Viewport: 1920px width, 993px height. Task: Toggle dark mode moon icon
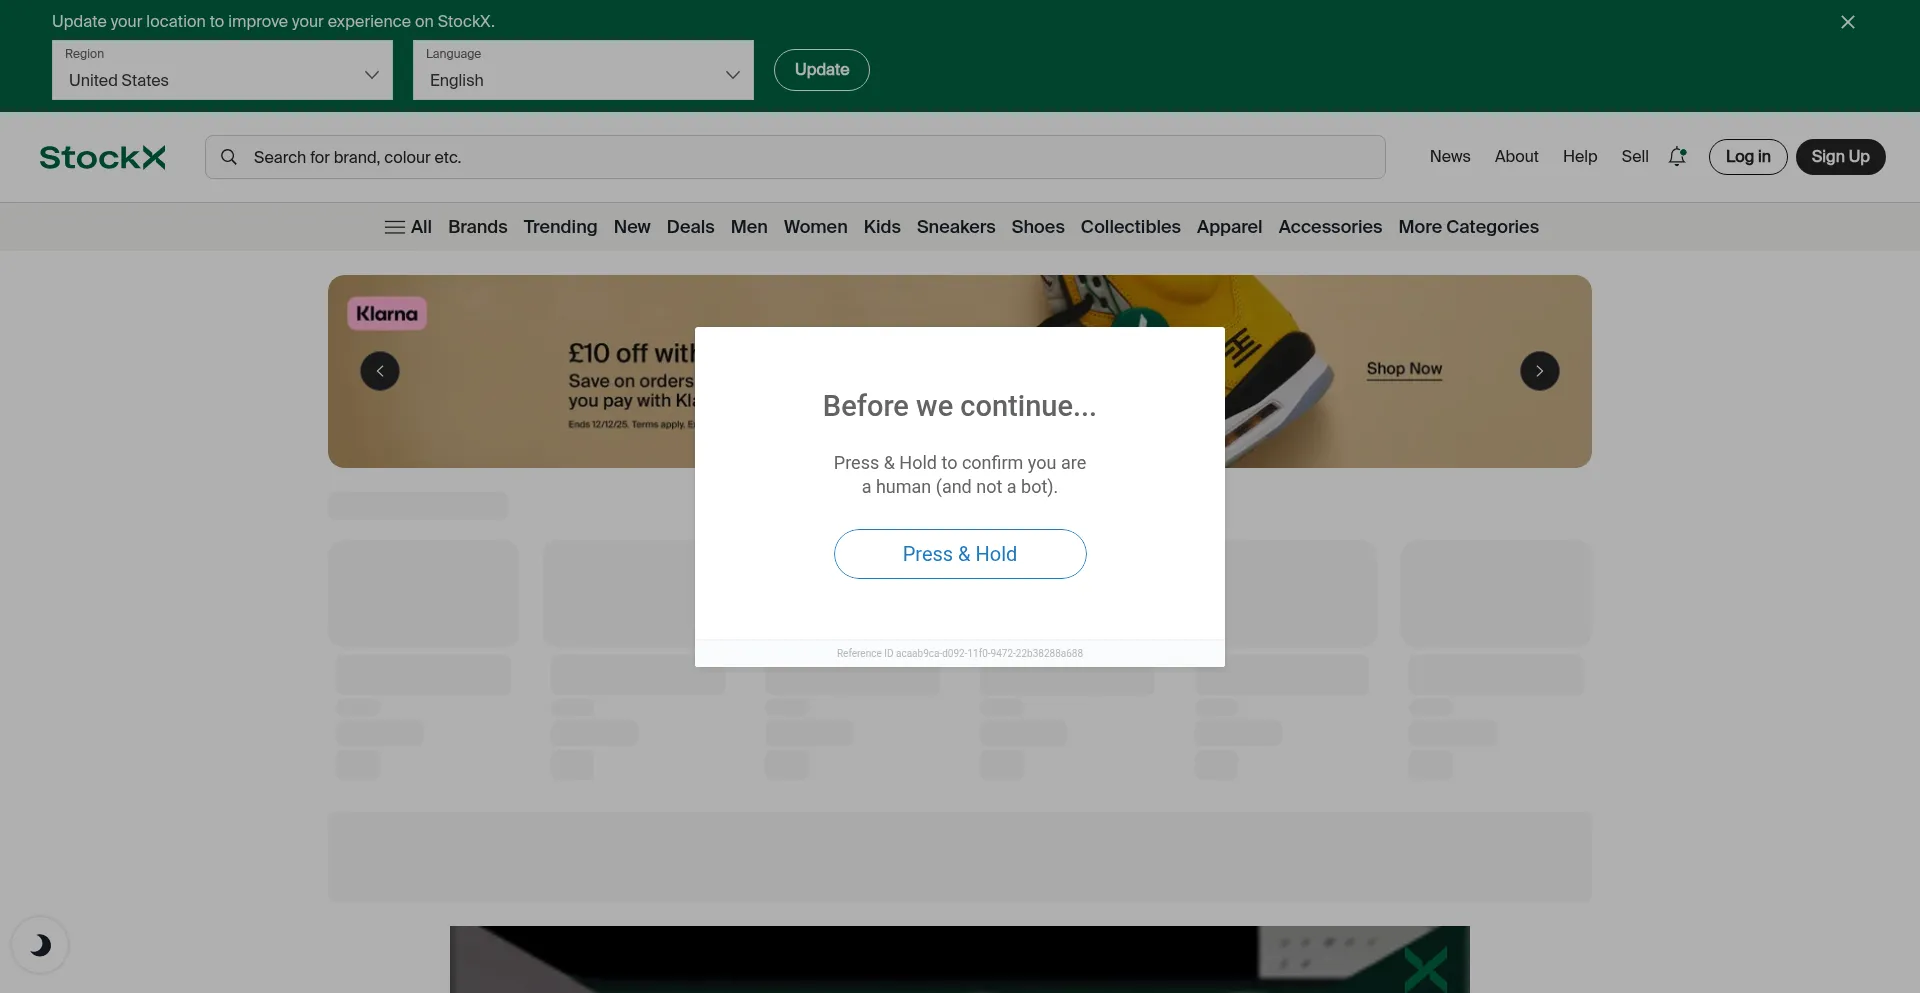click(40, 945)
